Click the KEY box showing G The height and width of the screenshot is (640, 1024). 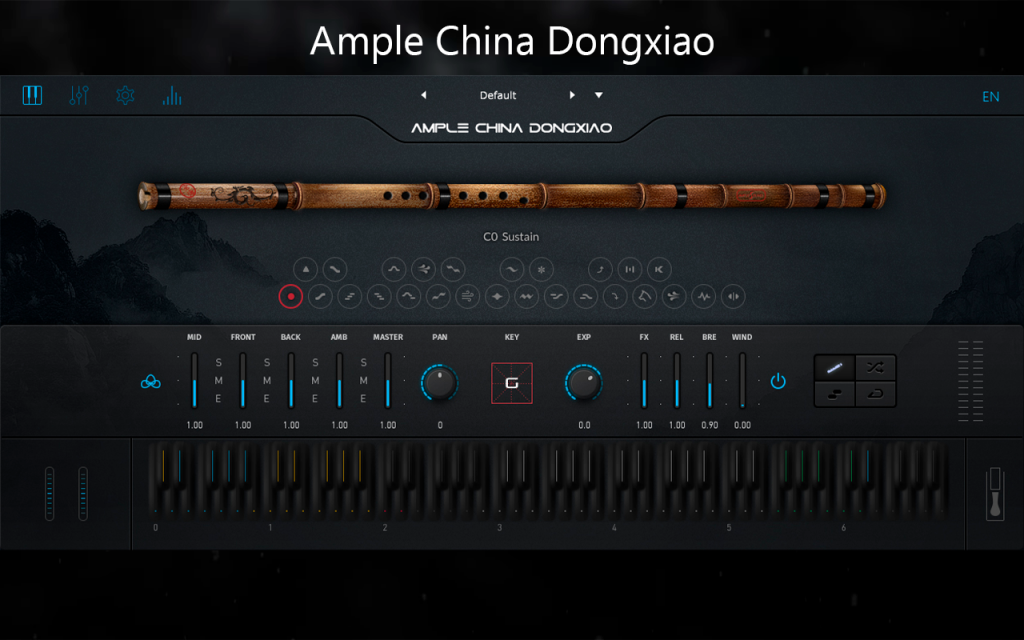click(x=512, y=383)
